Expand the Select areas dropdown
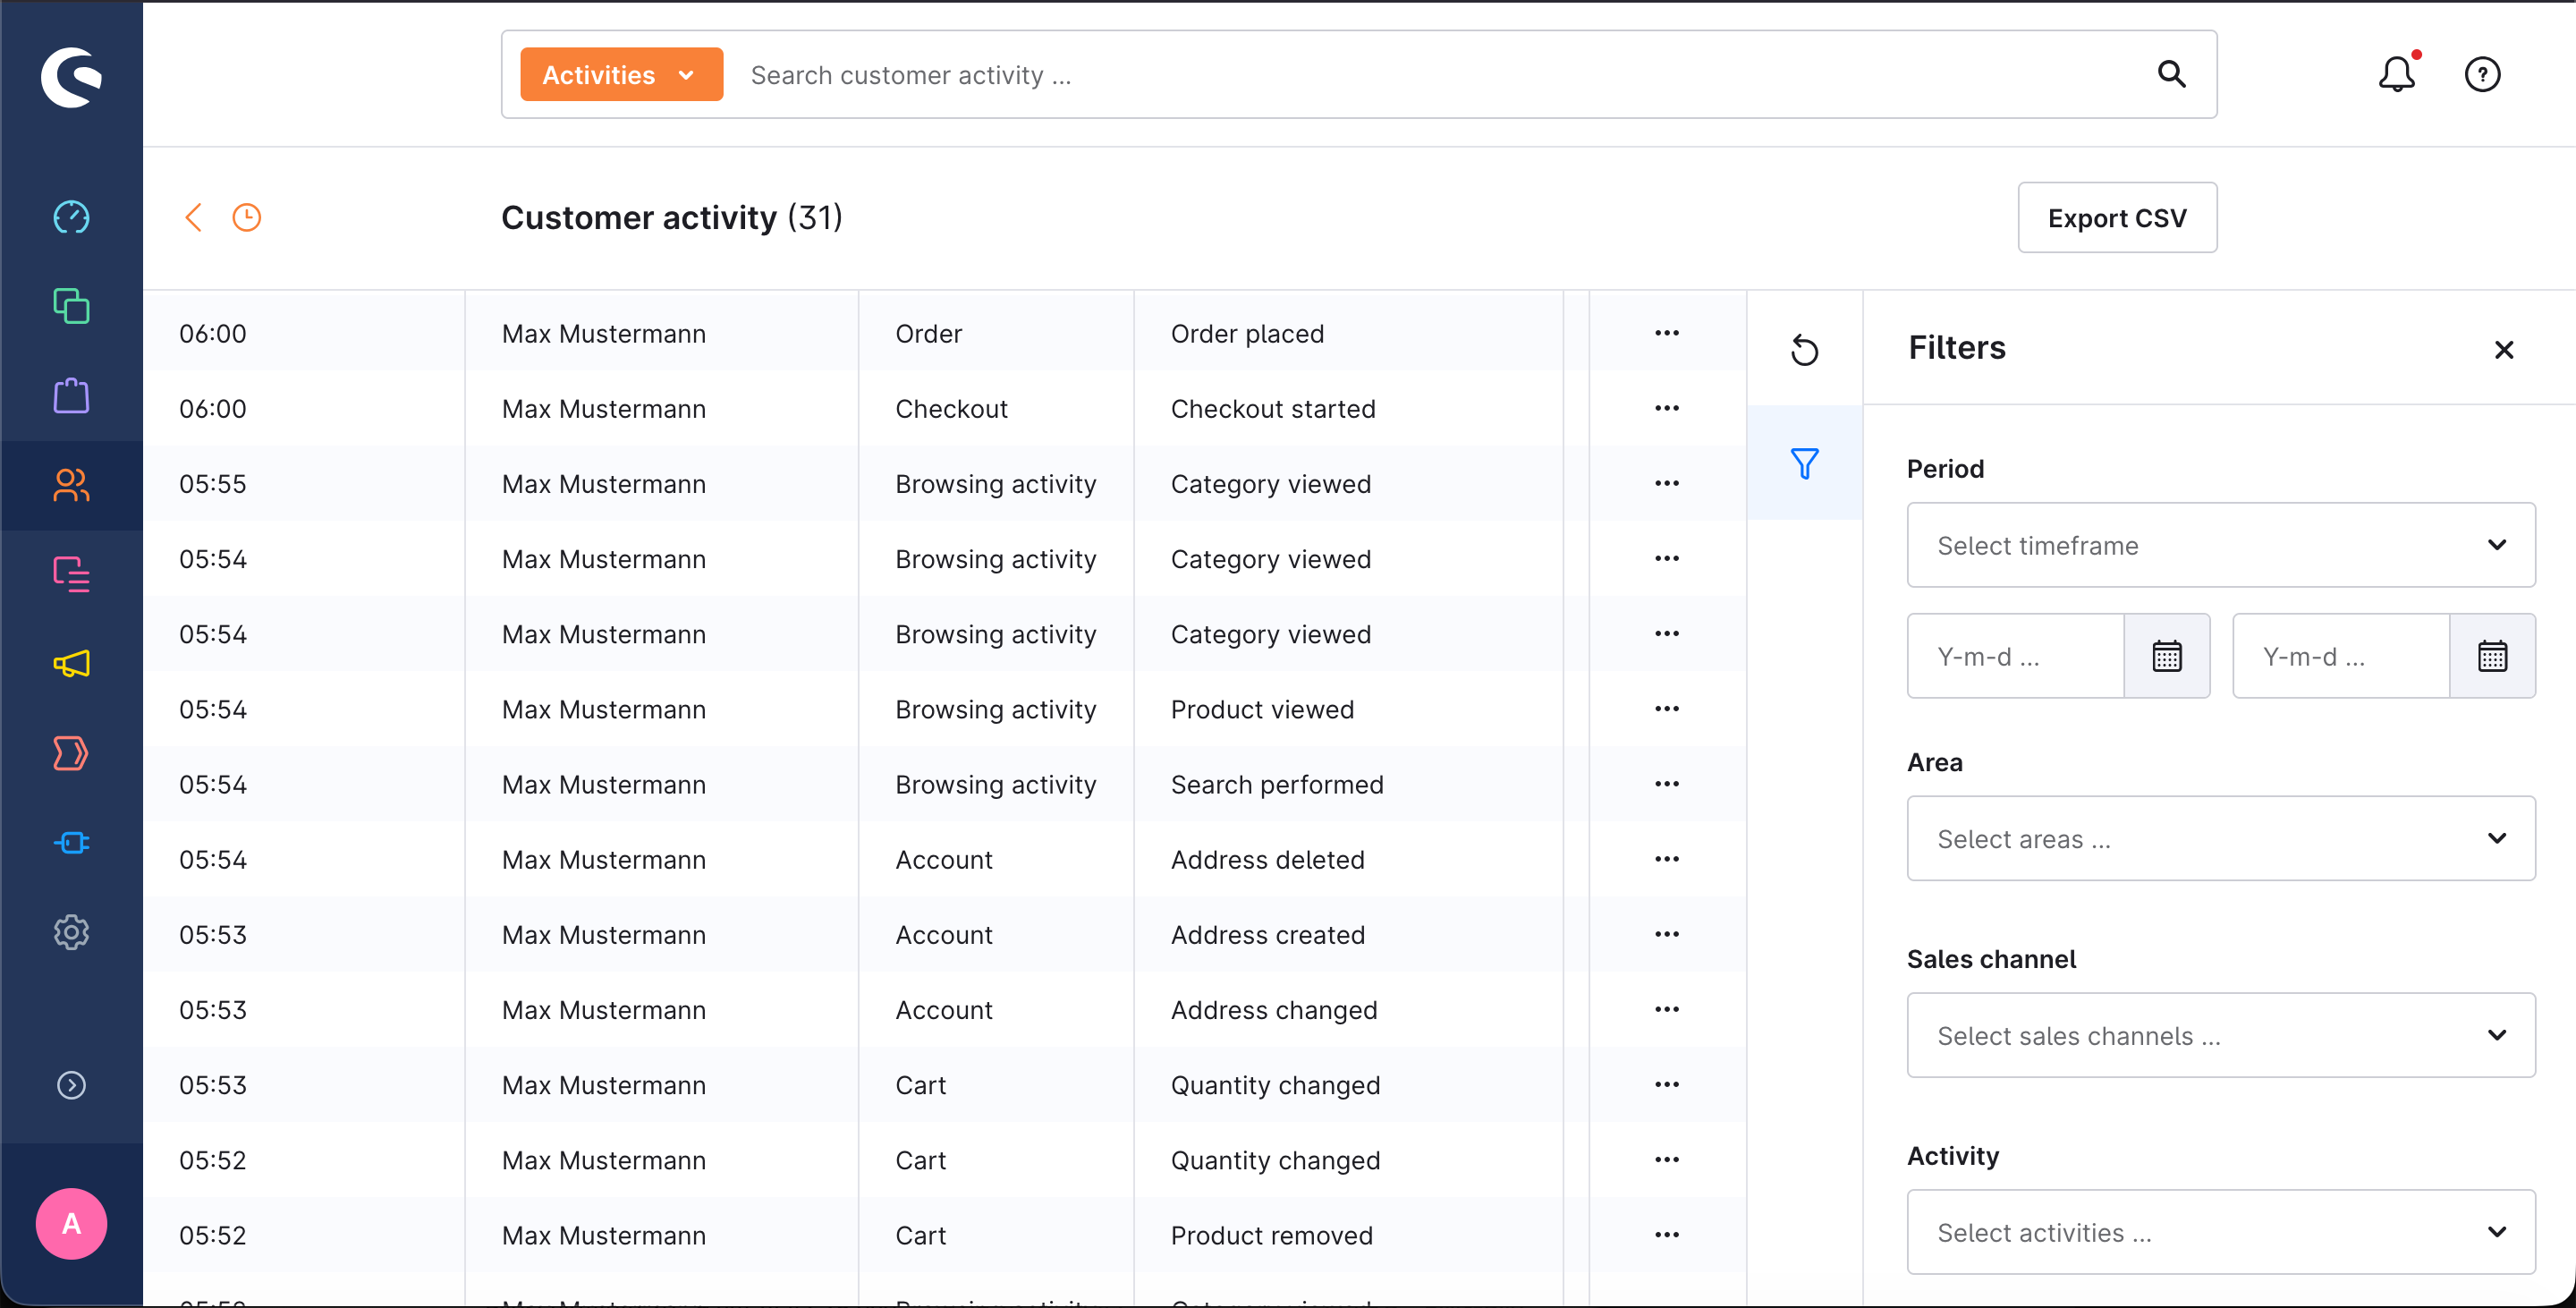 [2221, 838]
